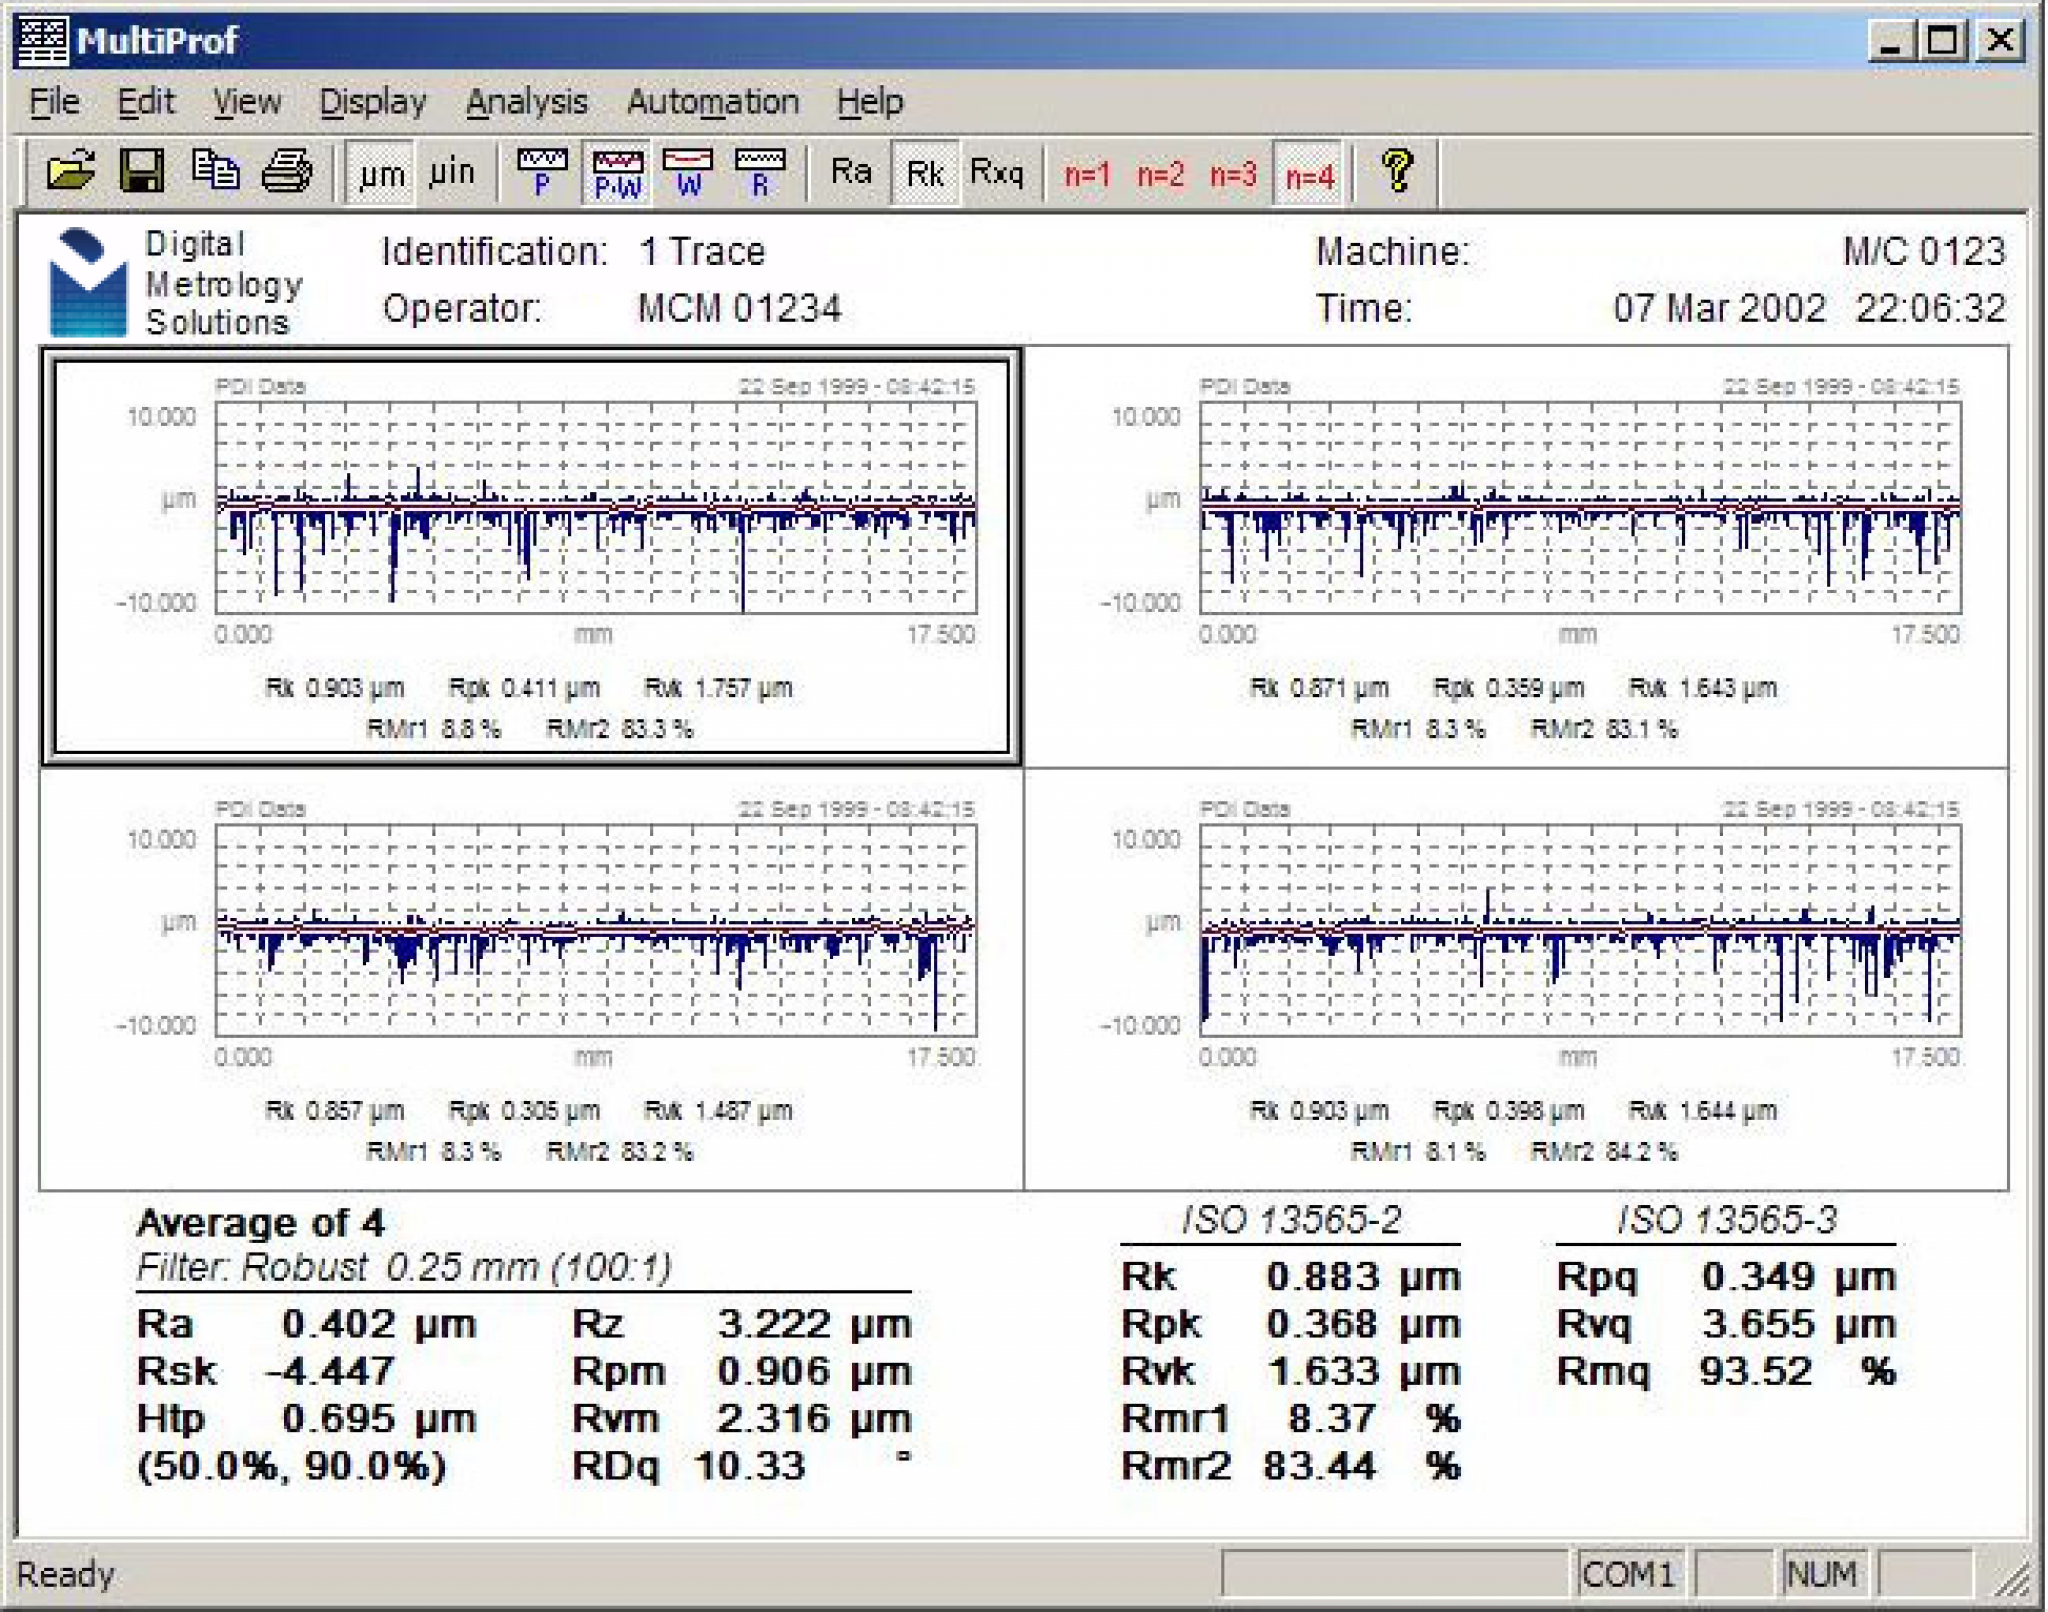Viewport: 2048px width, 1612px height.
Task: Open the Automation menu
Action: click(712, 102)
